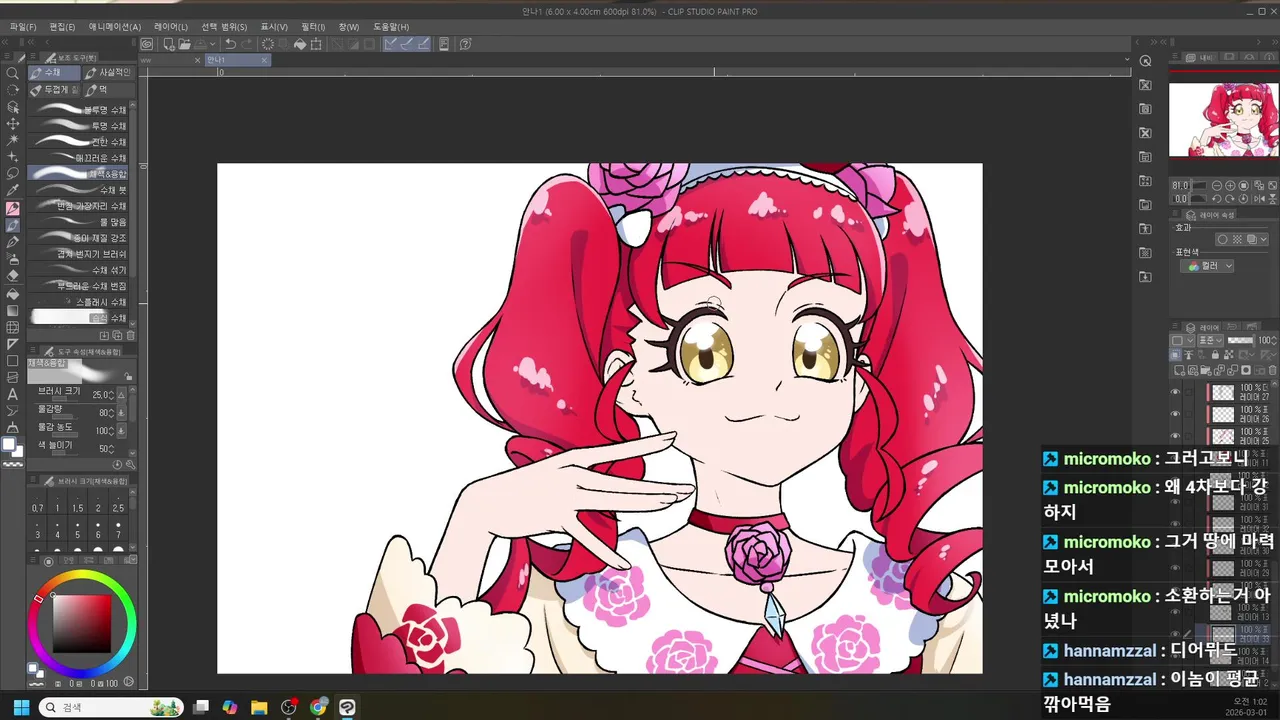This screenshot has width=1280, height=720.
Task: Click the 물감량 80 stepper arrows
Action: pos(109,412)
